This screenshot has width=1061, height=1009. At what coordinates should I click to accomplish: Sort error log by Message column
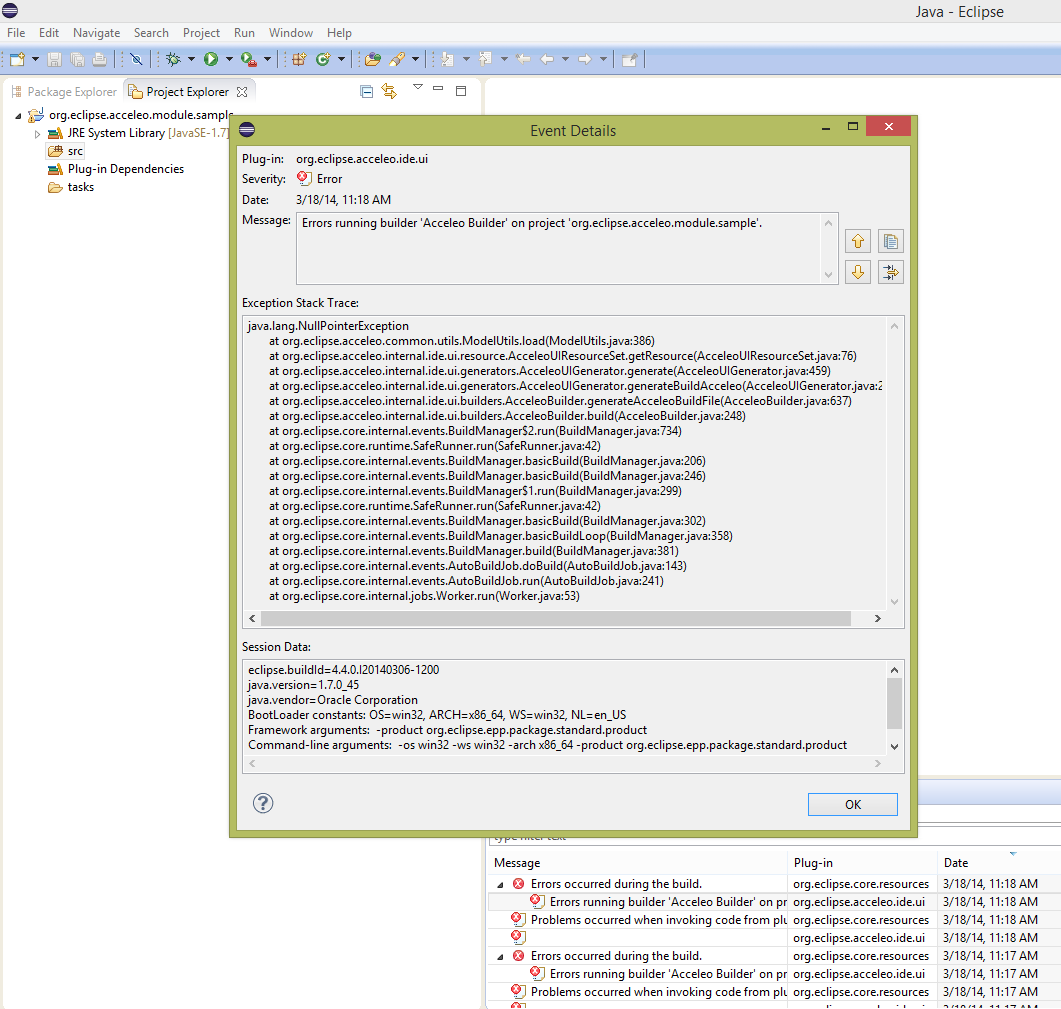(x=638, y=863)
